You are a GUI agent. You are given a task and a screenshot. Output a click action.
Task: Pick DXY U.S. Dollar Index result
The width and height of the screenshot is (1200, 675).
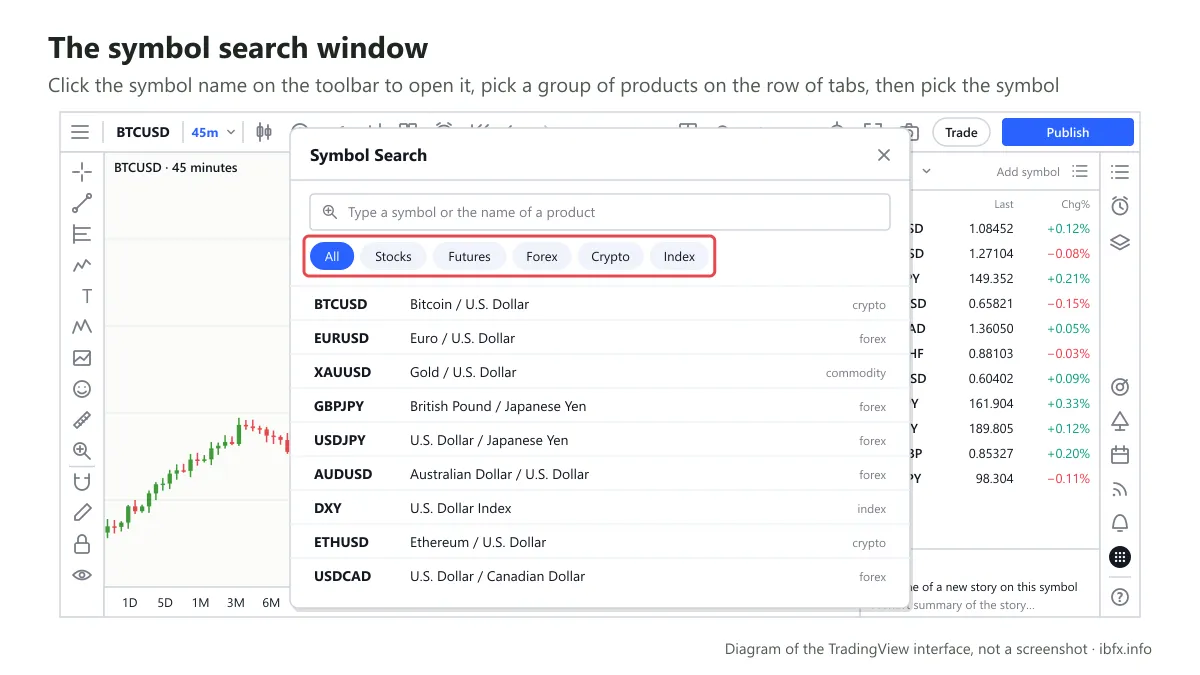pyautogui.click(x=600, y=508)
